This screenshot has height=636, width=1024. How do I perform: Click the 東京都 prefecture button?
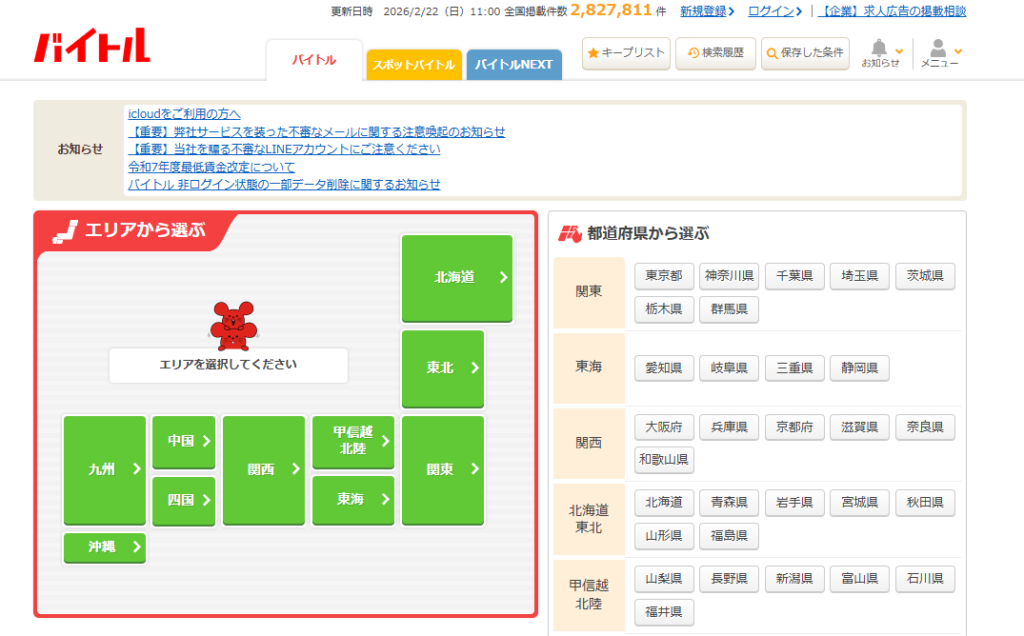tap(663, 276)
